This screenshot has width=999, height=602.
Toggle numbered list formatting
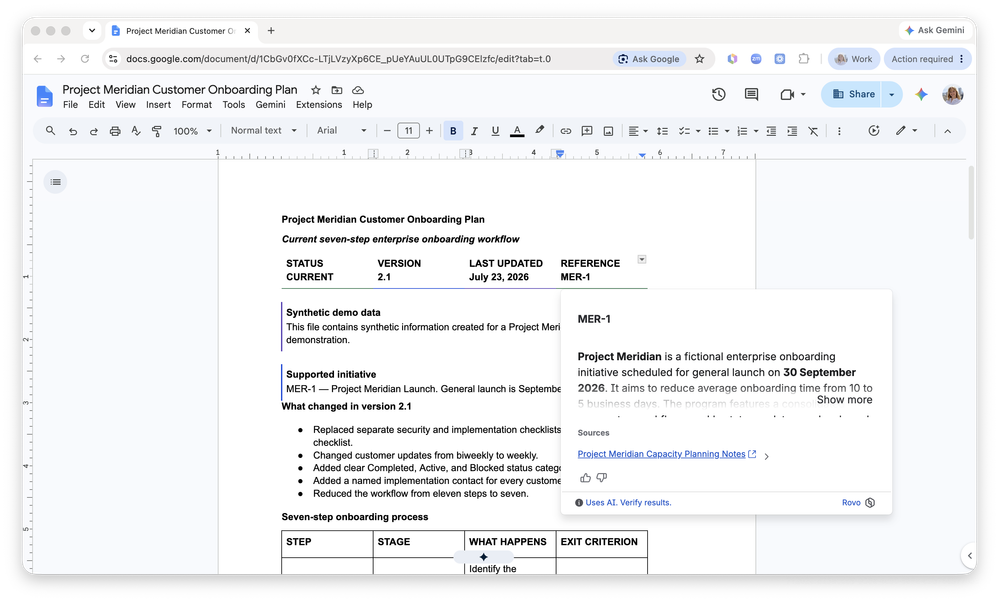point(742,131)
